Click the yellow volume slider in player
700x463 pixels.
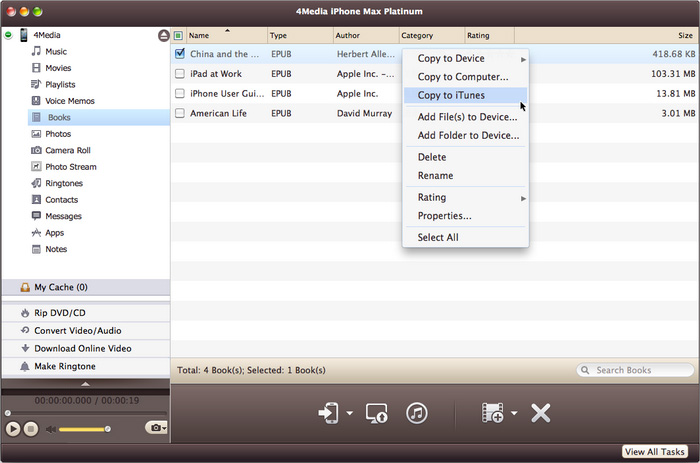point(83,429)
